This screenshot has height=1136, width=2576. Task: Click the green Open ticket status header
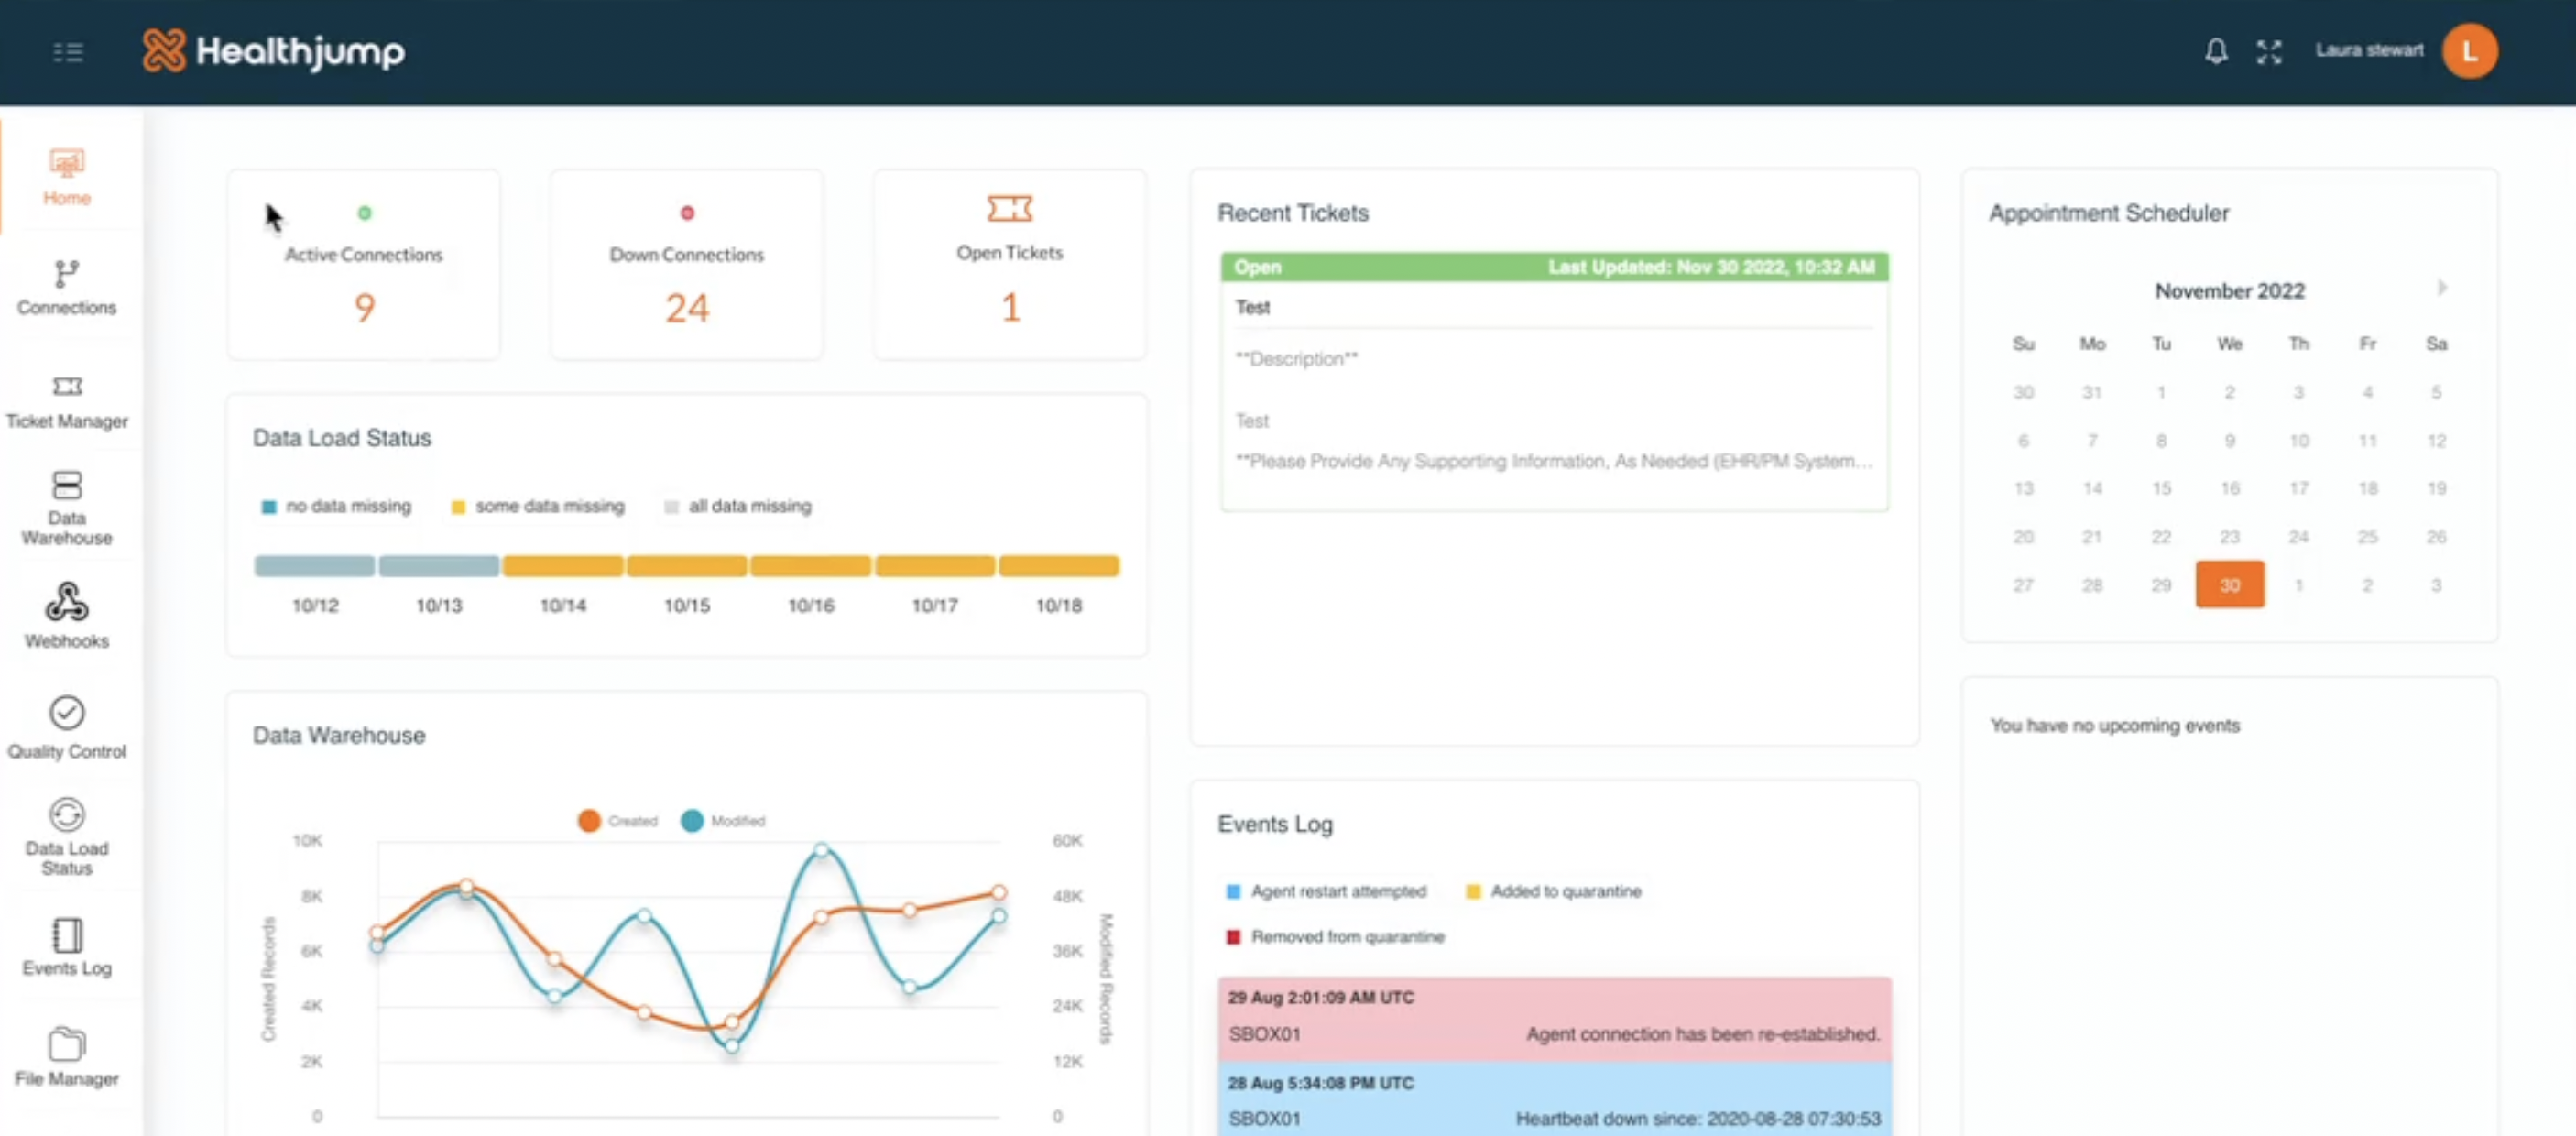point(1554,267)
